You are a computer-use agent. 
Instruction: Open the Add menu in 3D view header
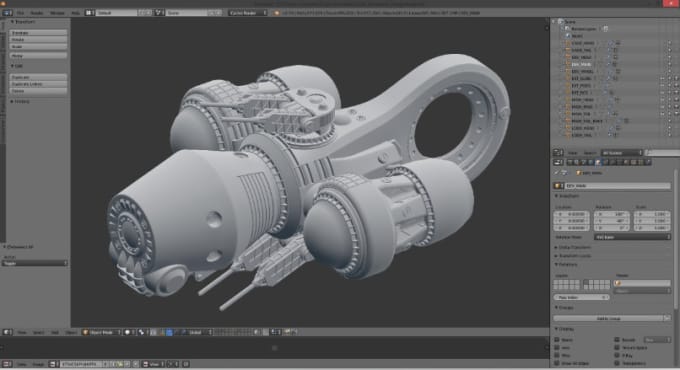coord(55,332)
